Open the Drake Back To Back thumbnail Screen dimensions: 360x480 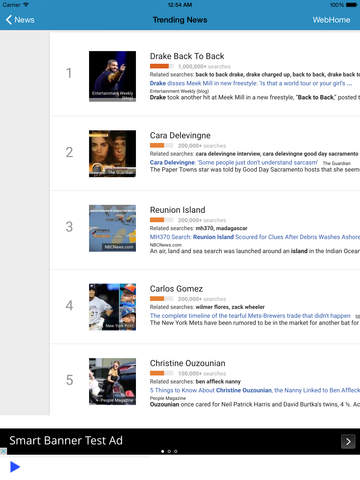112,76
